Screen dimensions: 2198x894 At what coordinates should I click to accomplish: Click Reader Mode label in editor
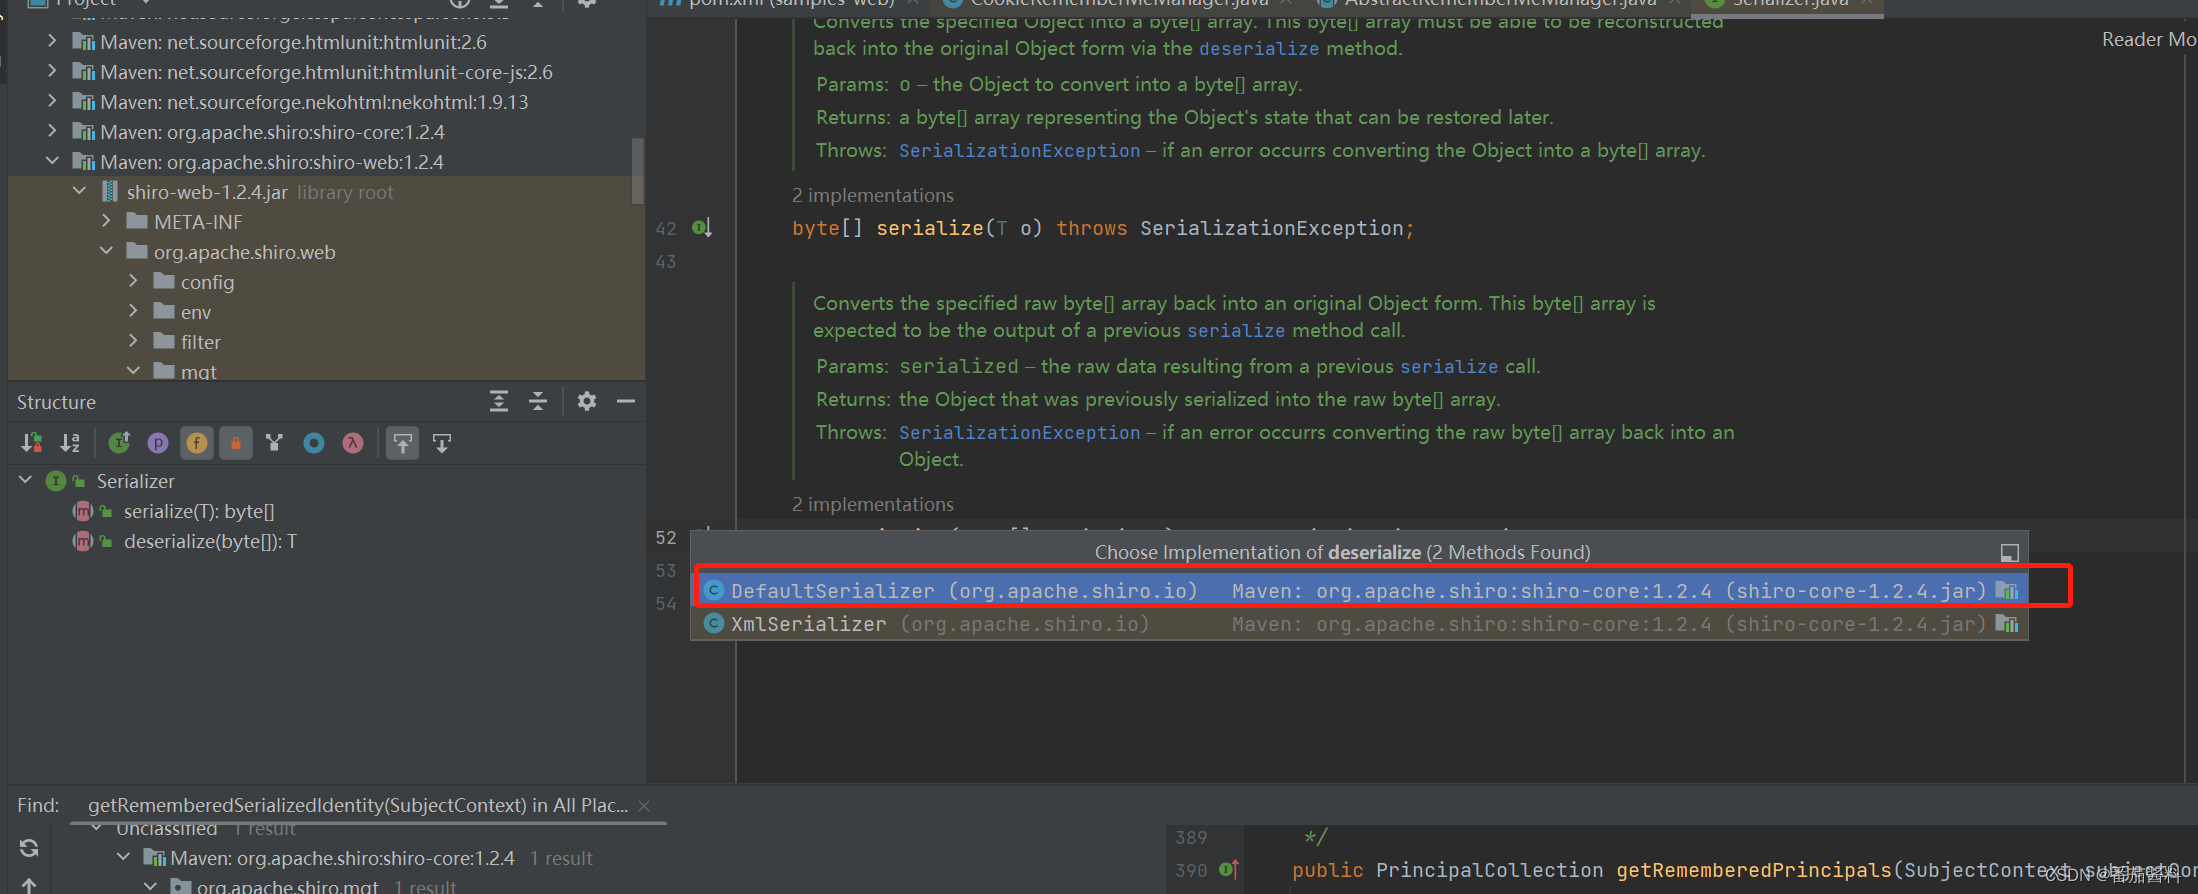[2148, 39]
